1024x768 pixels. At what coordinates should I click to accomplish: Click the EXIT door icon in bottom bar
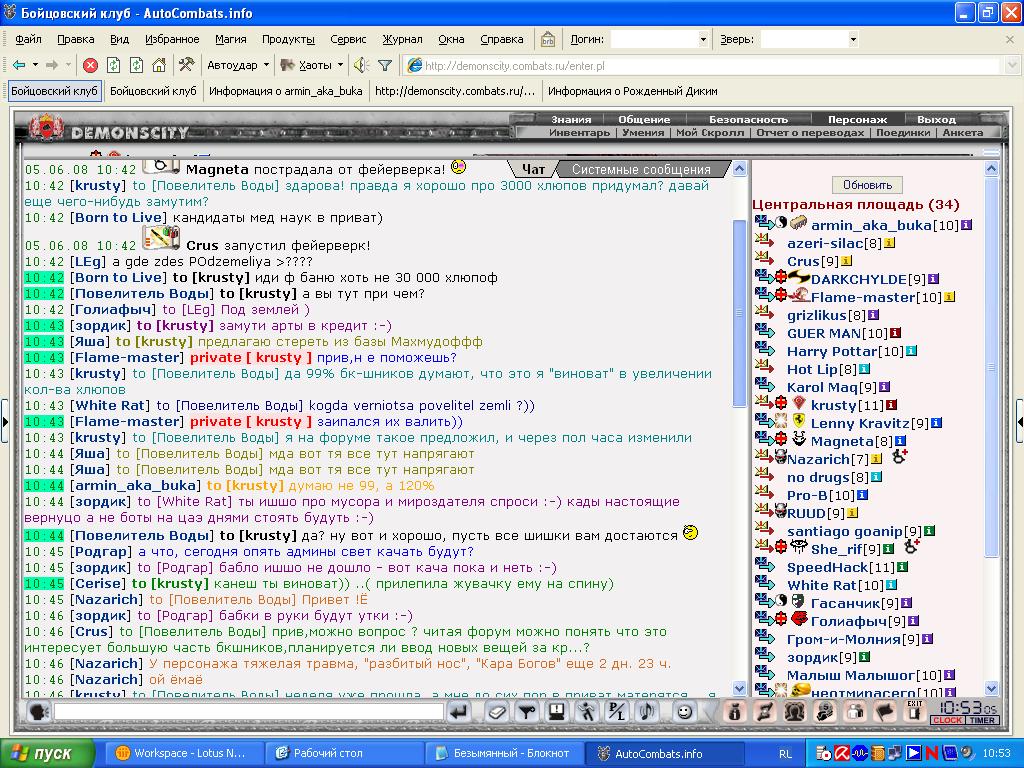coord(914,711)
